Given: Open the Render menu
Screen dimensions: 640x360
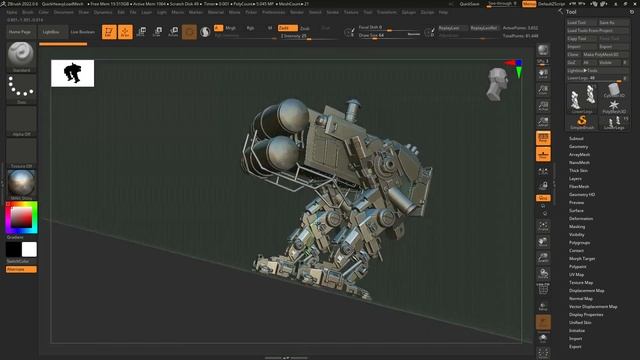Looking at the screenshot, I should 297,12.
